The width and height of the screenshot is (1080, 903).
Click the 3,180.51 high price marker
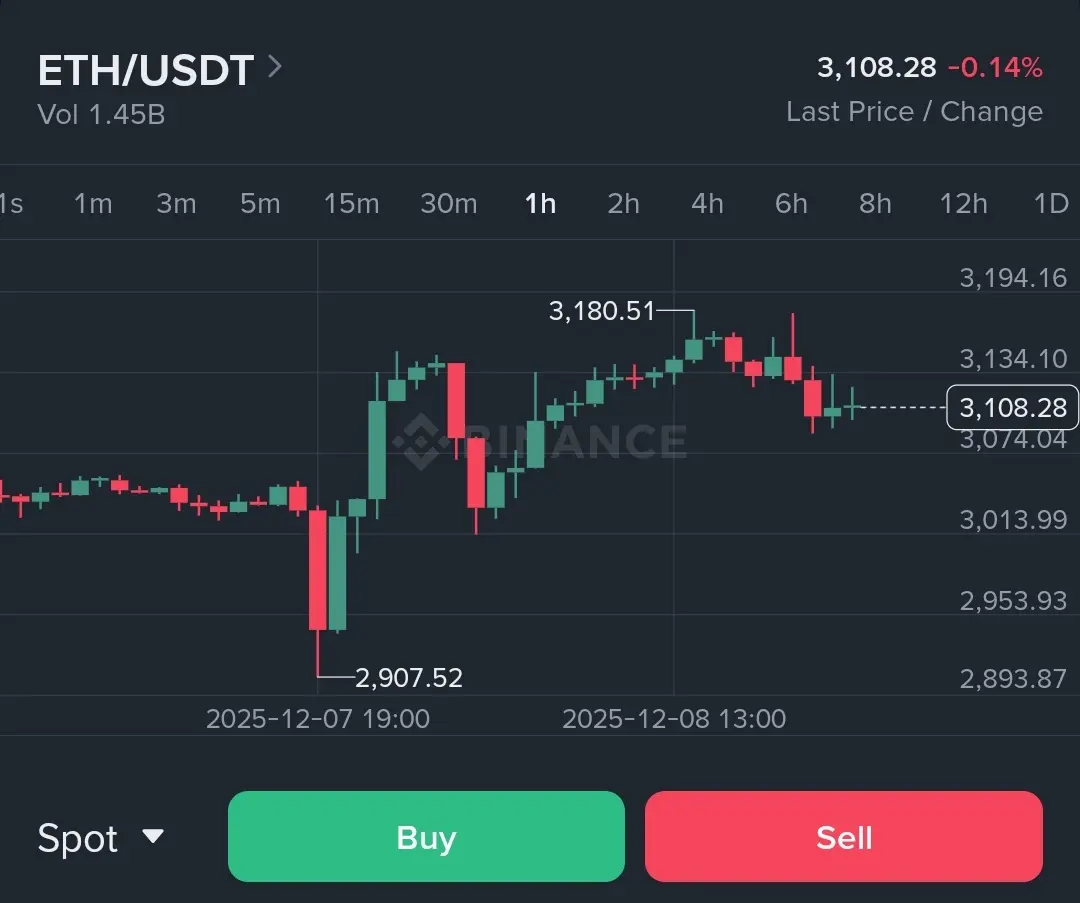tap(601, 311)
